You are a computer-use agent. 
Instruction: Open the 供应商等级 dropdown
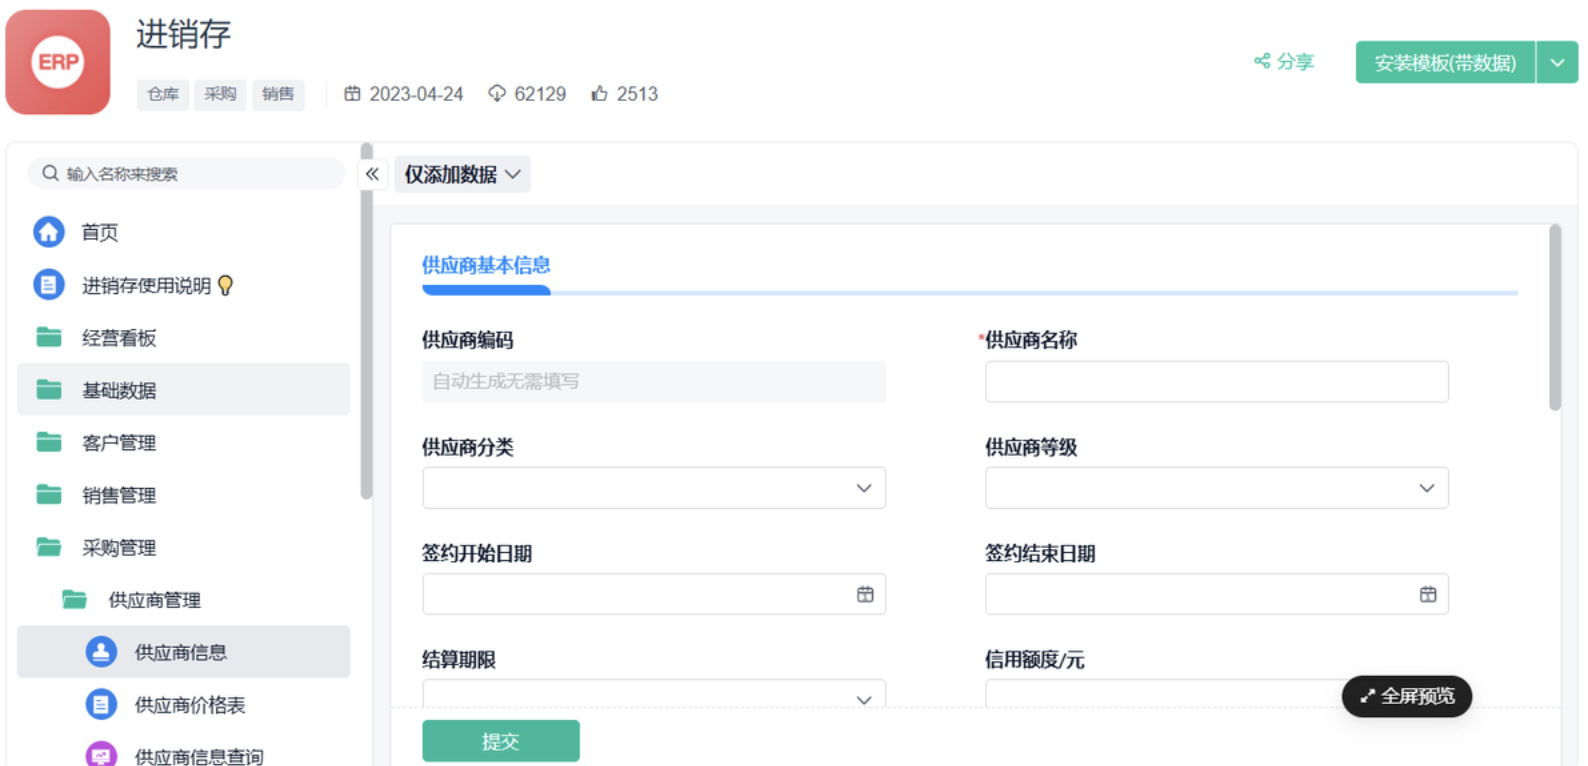[1217, 488]
